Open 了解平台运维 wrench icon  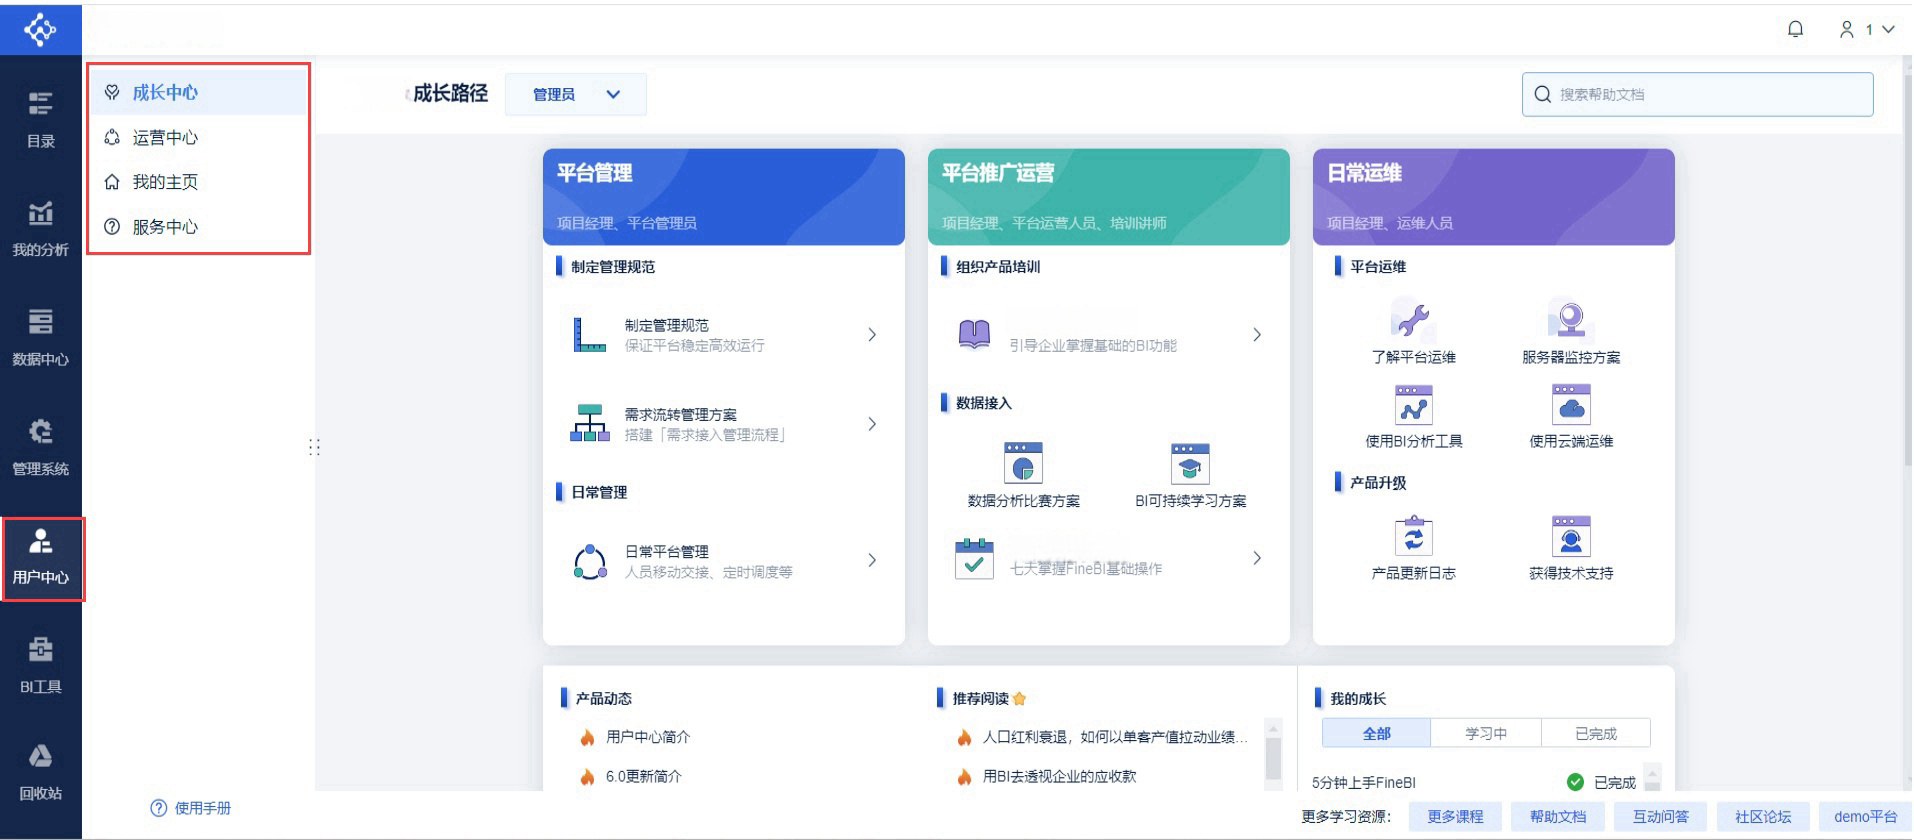tap(1413, 320)
